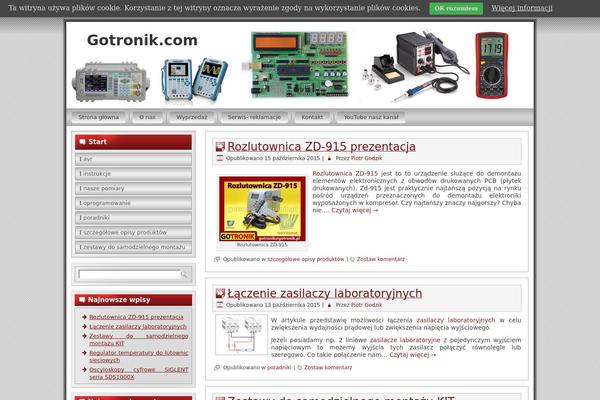Open Serwis- reklamacje menu item

pyautogui.click(x=254, y=117)
